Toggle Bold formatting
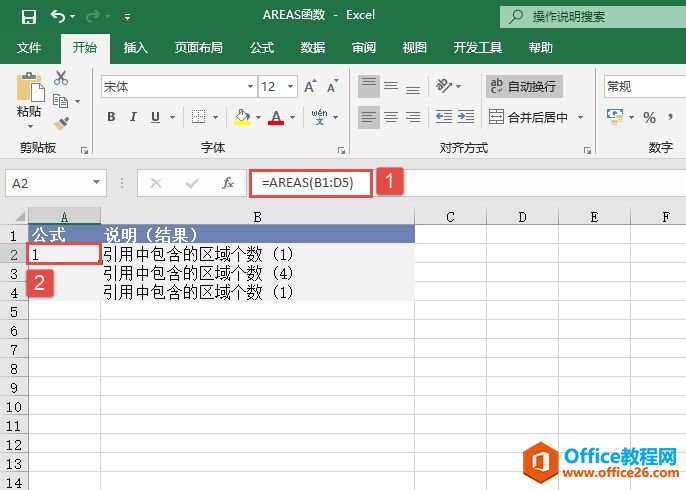This screenshot has height=490, width=686. [x=111, y=117]
